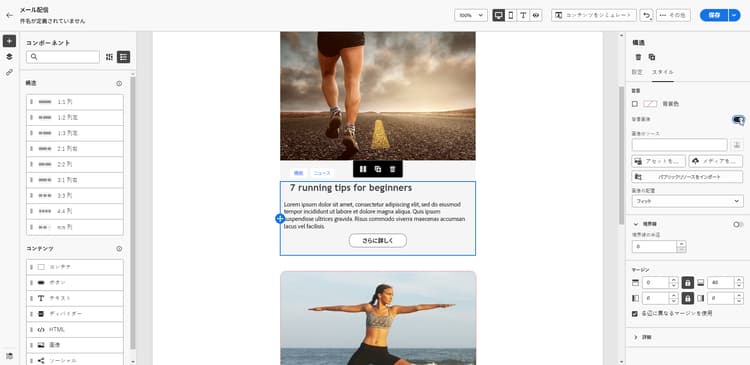The height and width of the screenshot is (365, 750).
Task: Switch to plain text view
Action: click(523, 15)
